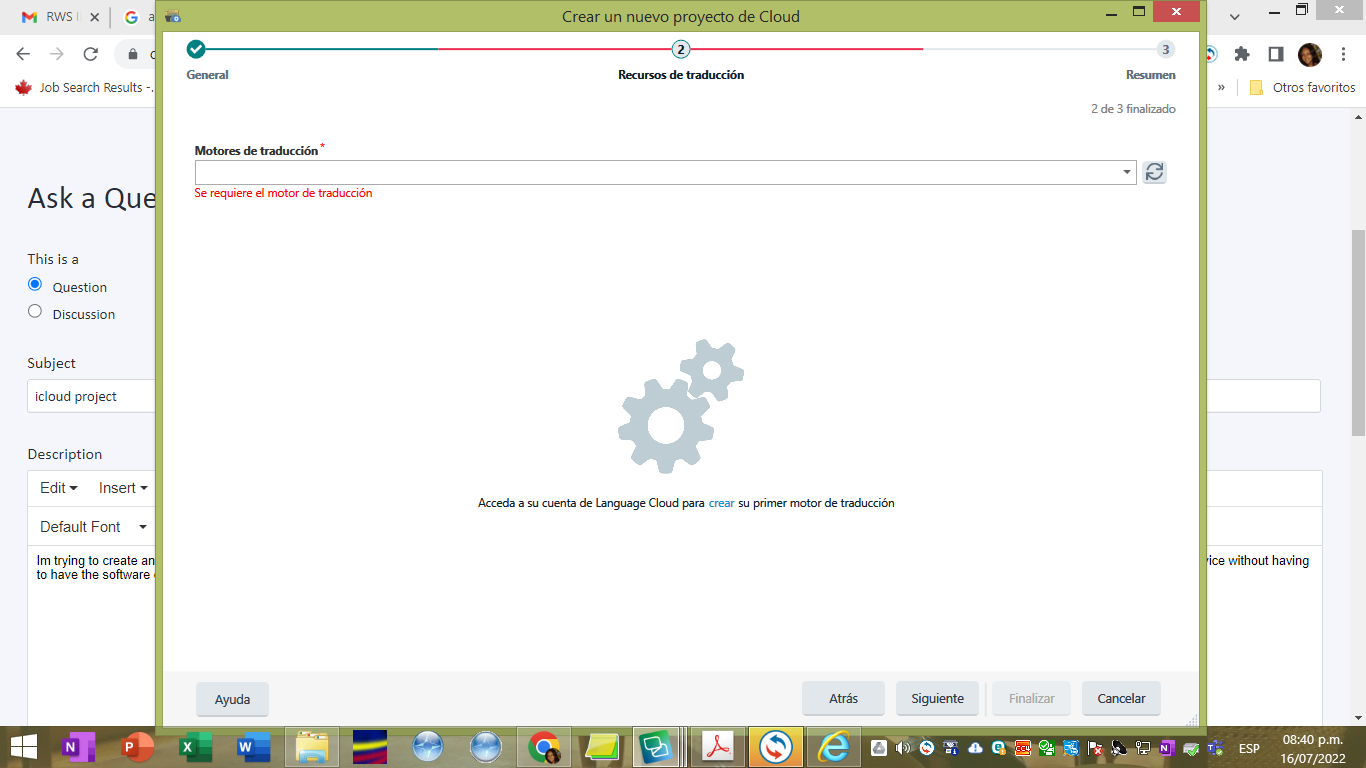The height and width of the screenshot is (768, 1366).
Task: Refresh the Motores de traducción list
Action: pyautogui.click(x=1154, y=171)
